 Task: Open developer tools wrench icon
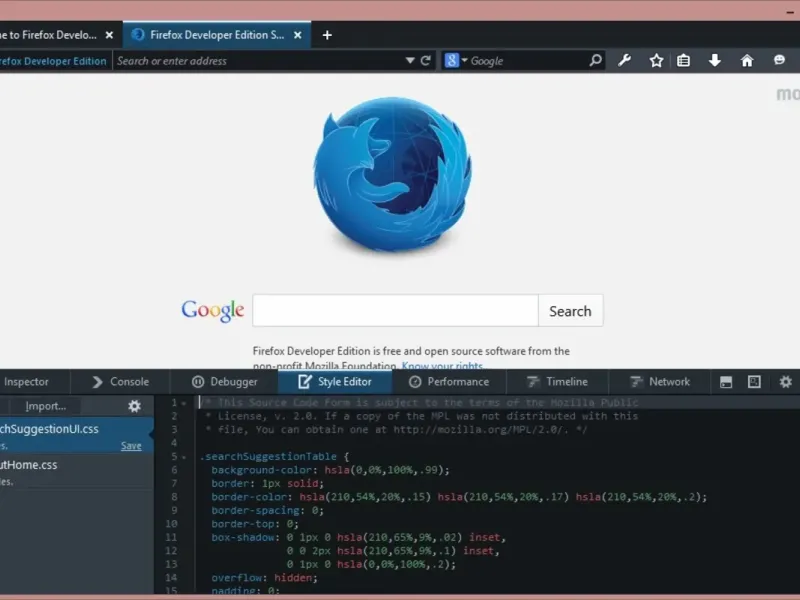pyautogui.click(x=624, y=61)
